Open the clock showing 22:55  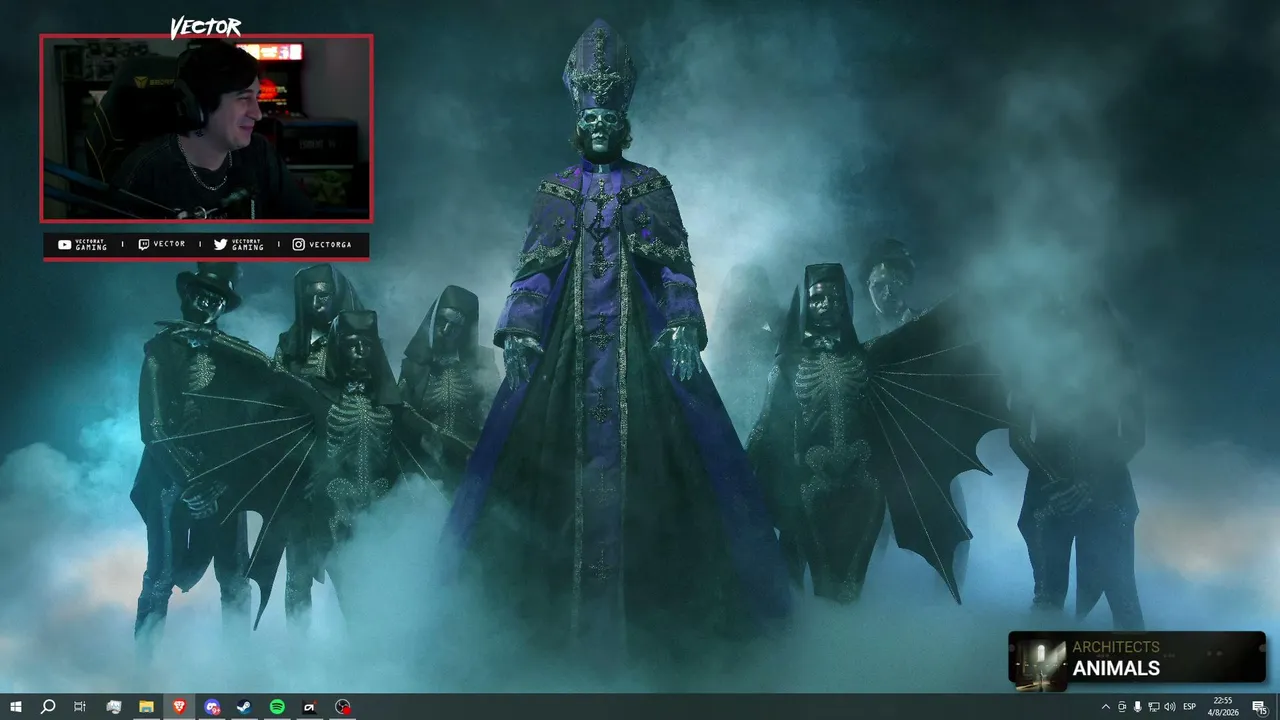tap(1224, 707)
